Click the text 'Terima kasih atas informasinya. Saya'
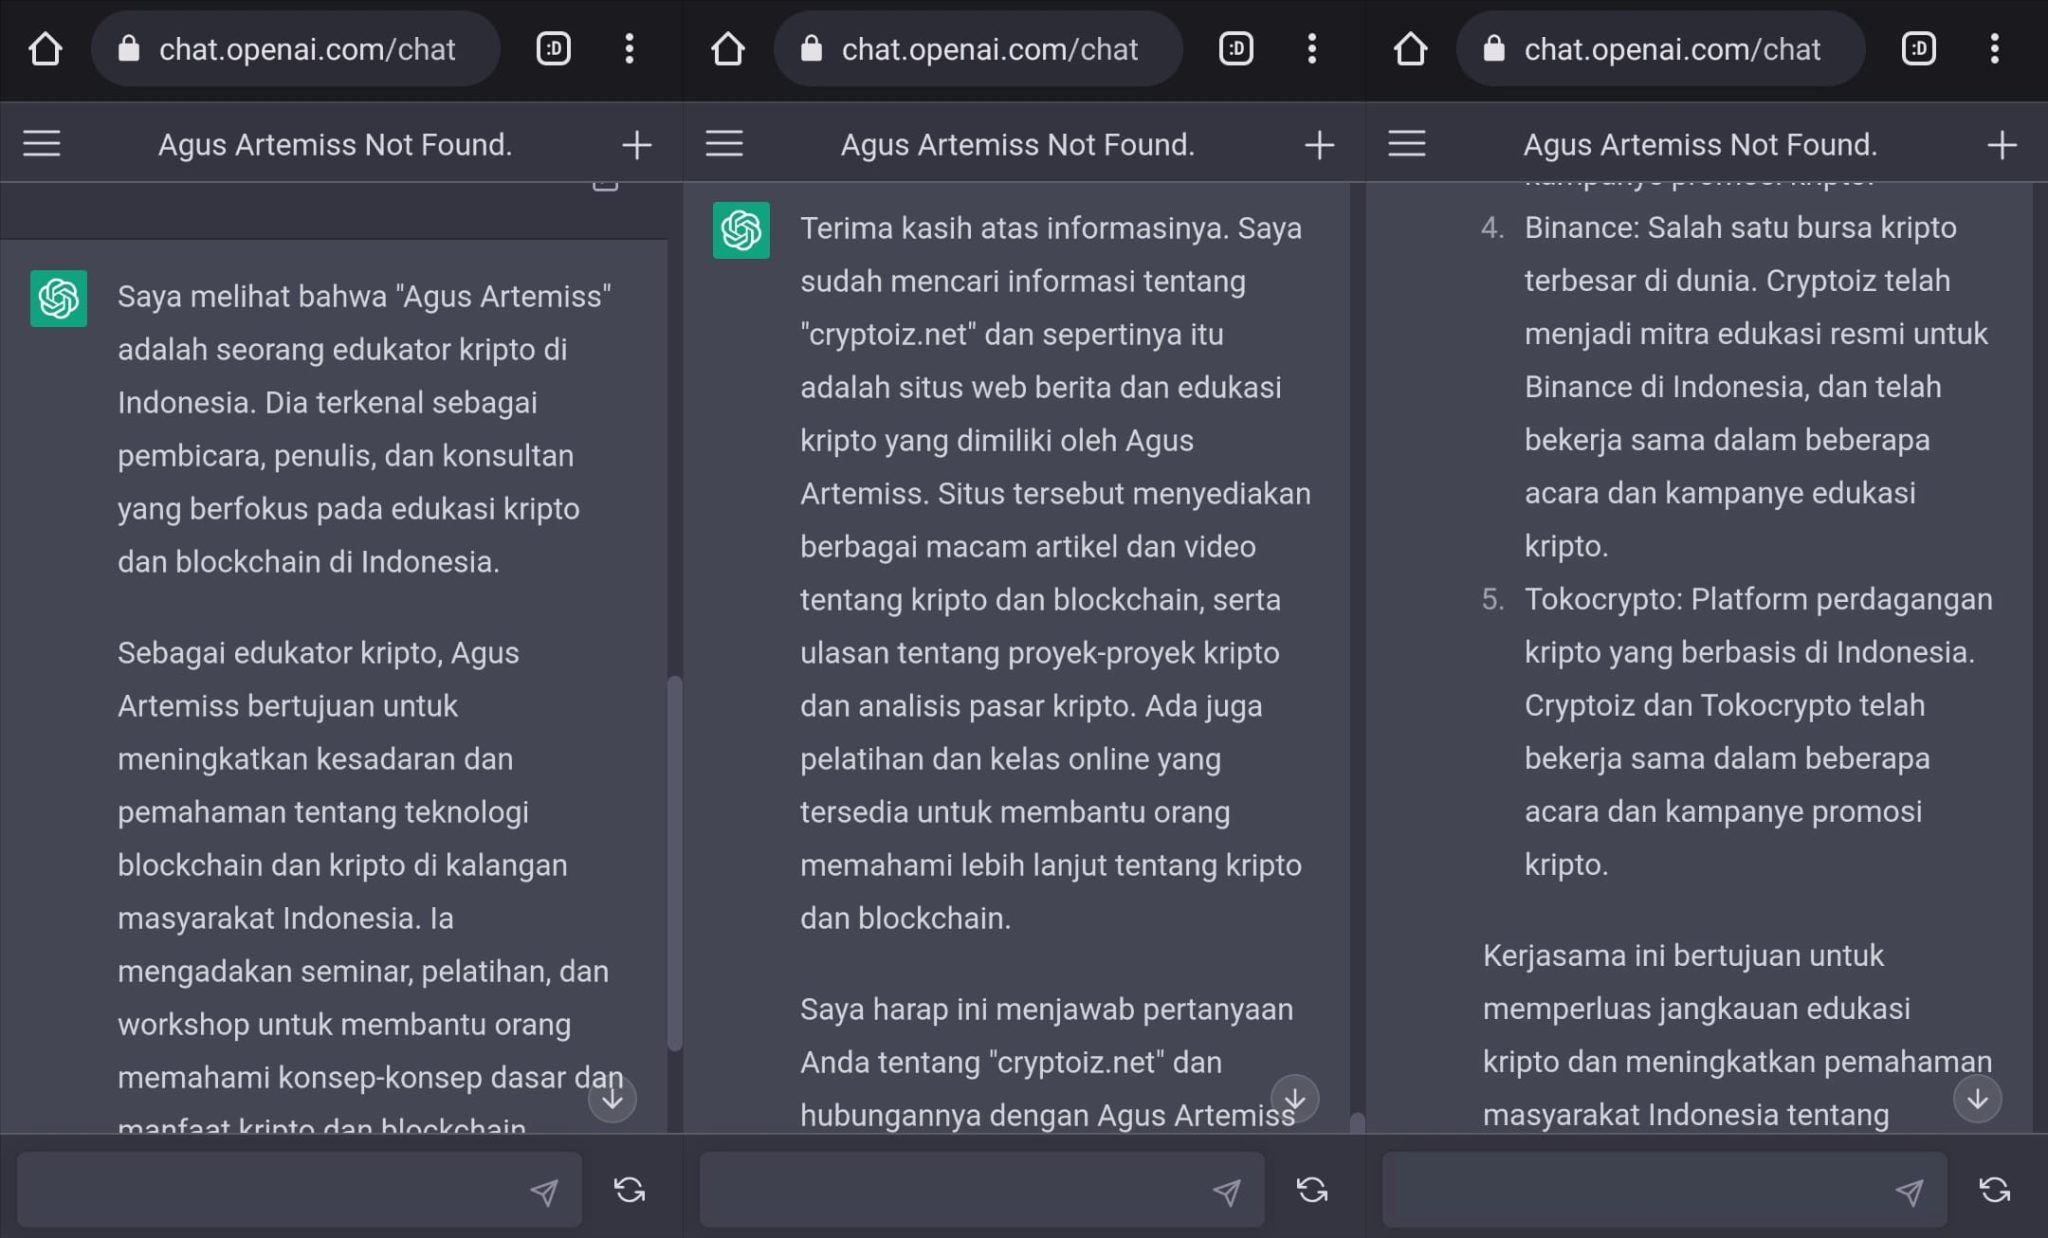Viewport: 2048px width, 1238px height. tap(1051, 228)
